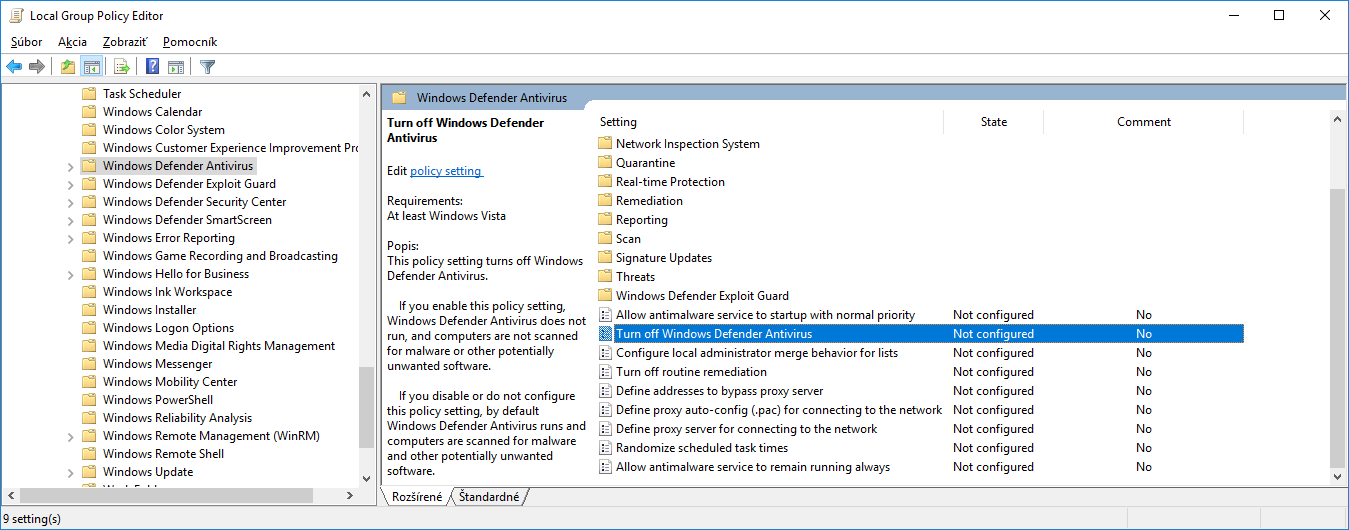This screenshot has width=1349, height=530.
Task: Click the Back arrow toolbar icon
Action: pos(14,67)
